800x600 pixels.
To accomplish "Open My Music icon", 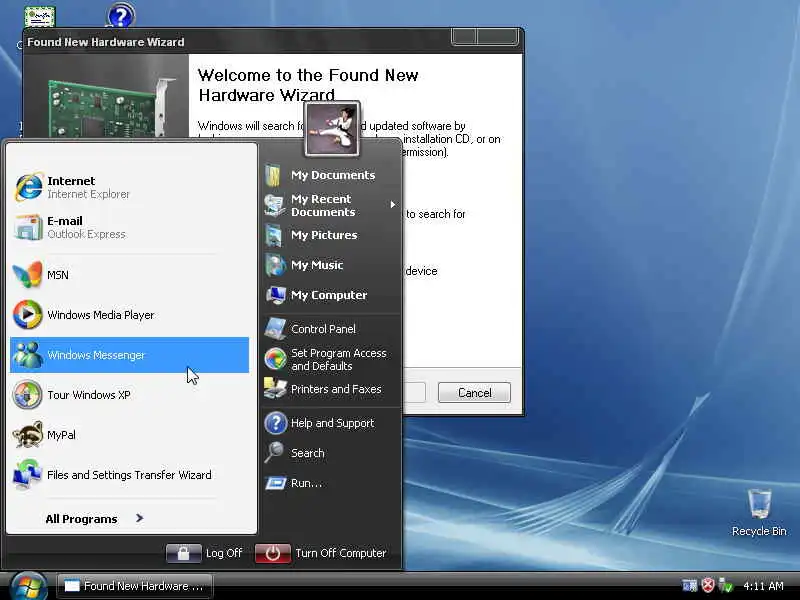I will [x=274, y=265].
